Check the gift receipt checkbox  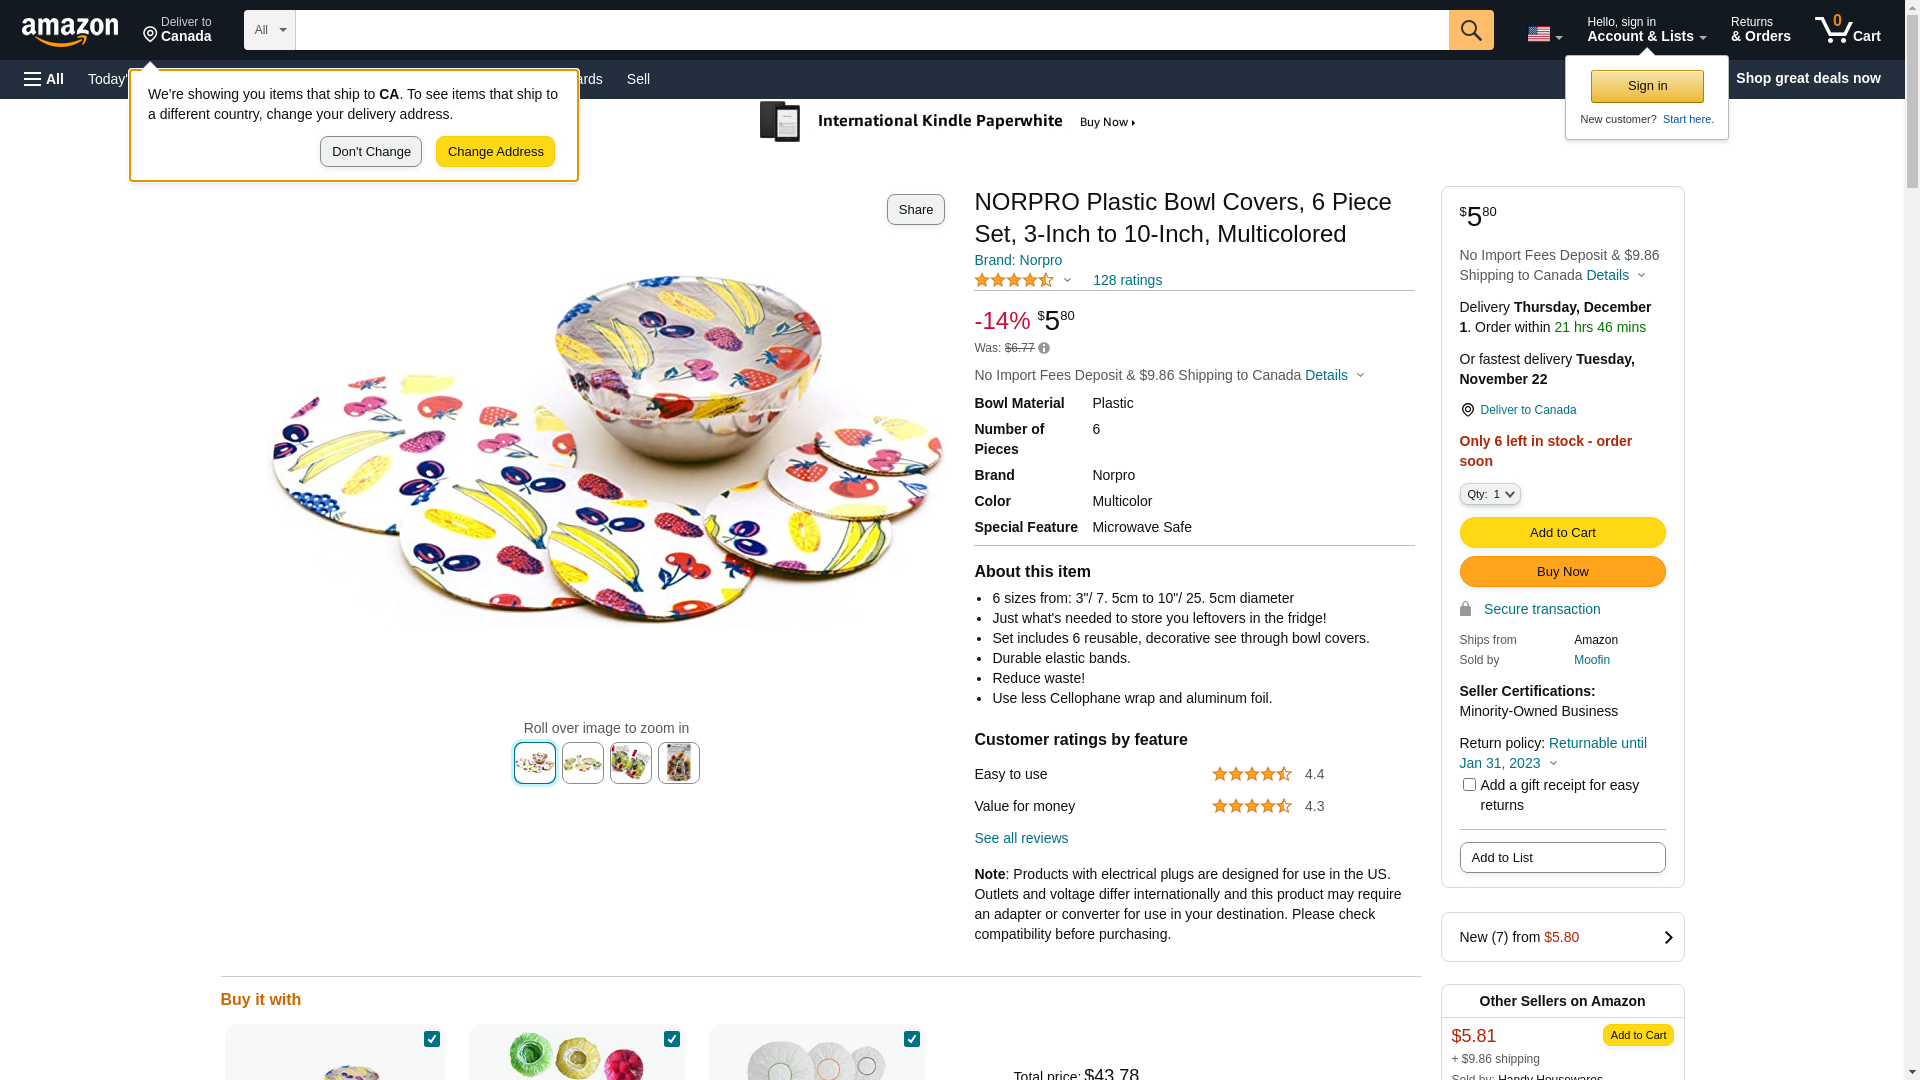coord(1469,785)
